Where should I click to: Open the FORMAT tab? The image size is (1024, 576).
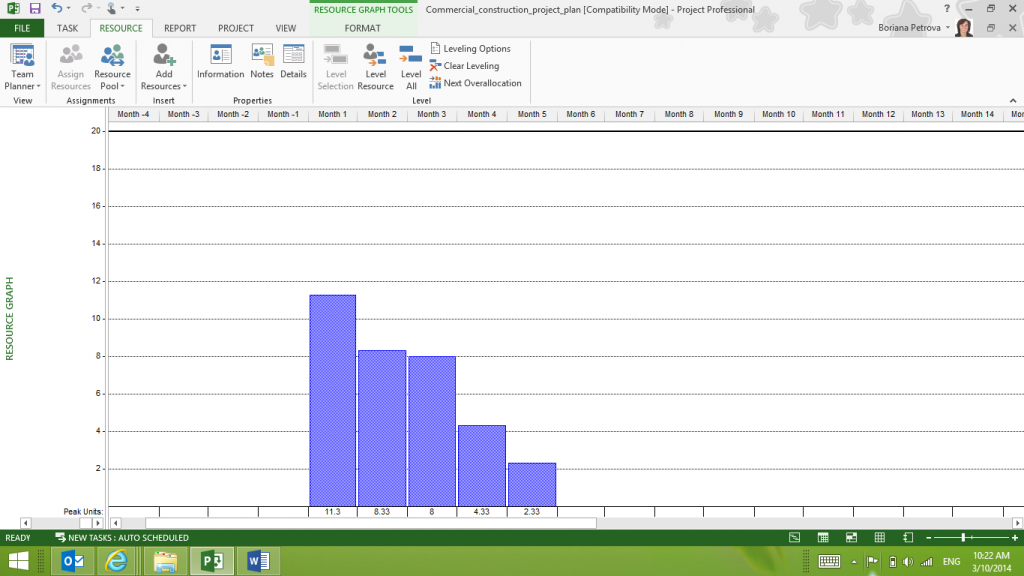click(x=362, y=28)
